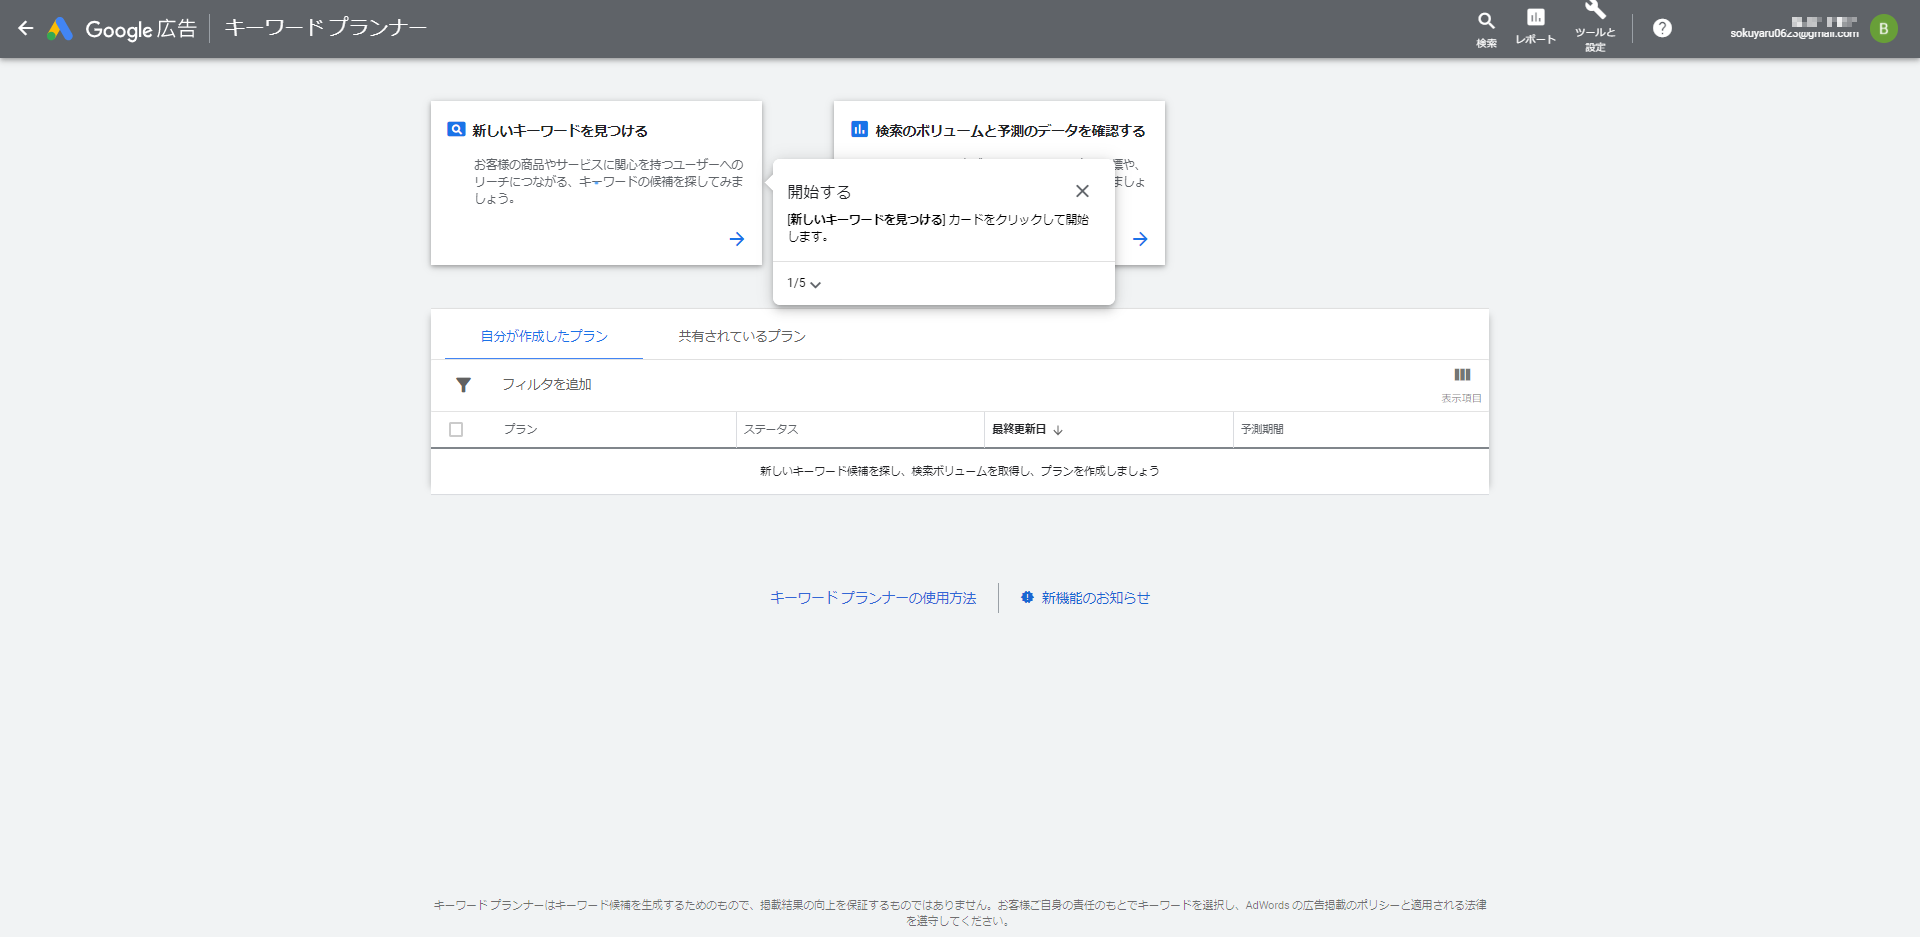Open the Google Ads logo

pyautogui.click(x=61, y=29)
